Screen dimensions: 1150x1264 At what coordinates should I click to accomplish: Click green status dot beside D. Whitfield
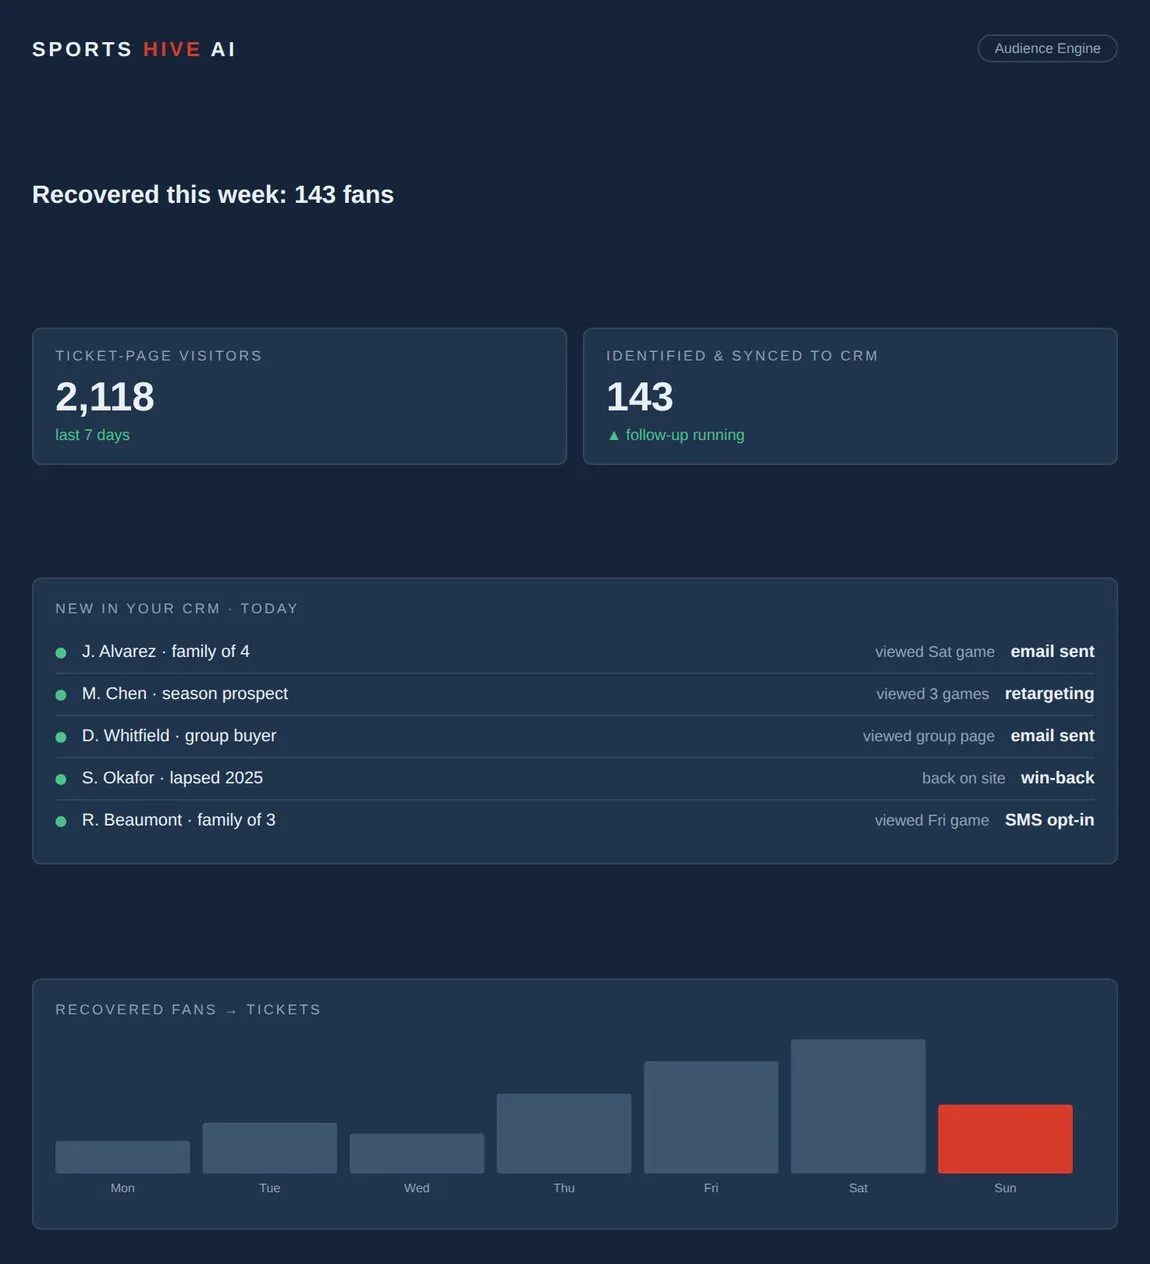61,737
